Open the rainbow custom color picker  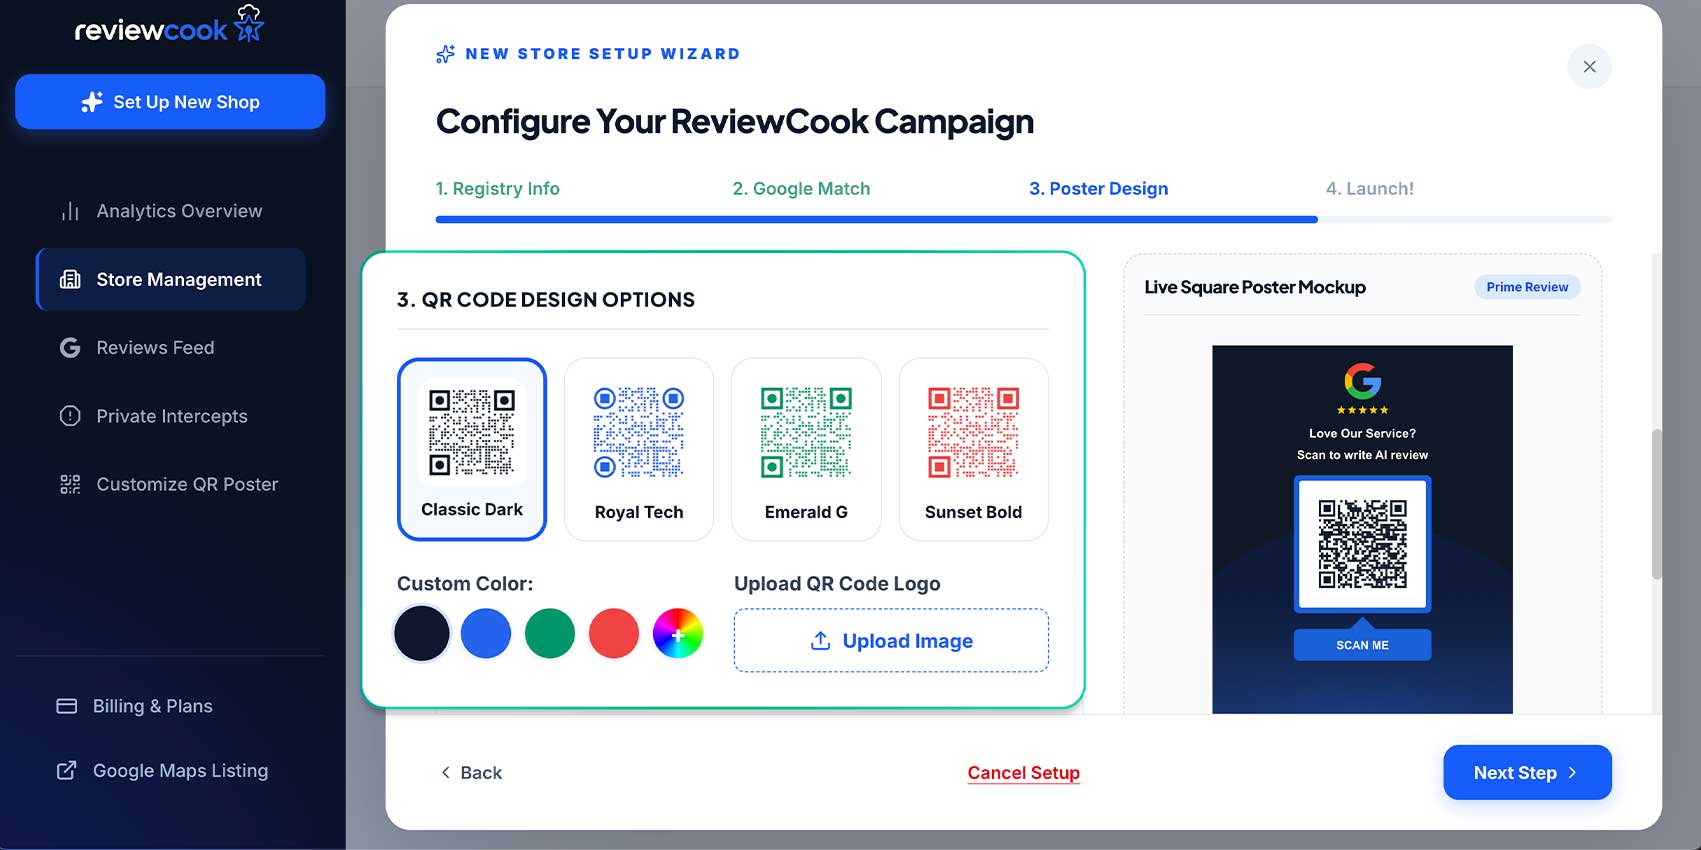[678, 633]
